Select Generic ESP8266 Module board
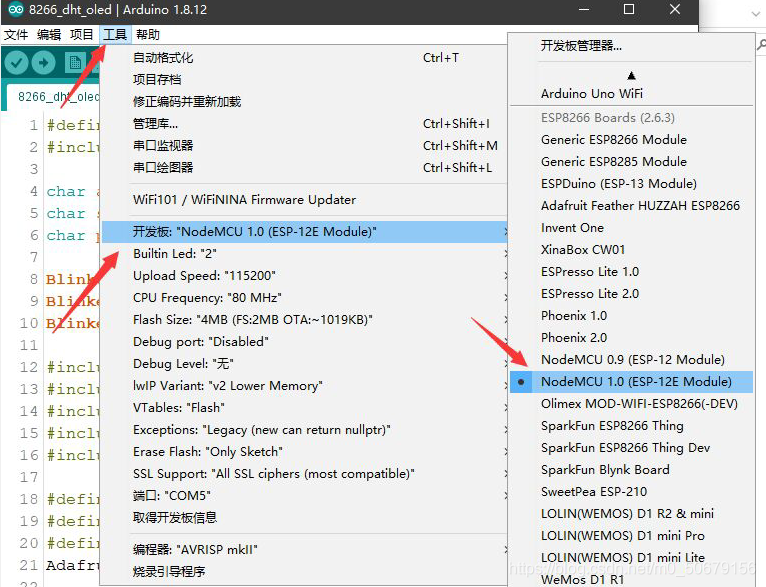Image resolution: width=766 pixels, height=587 pixels. point(631,140)
